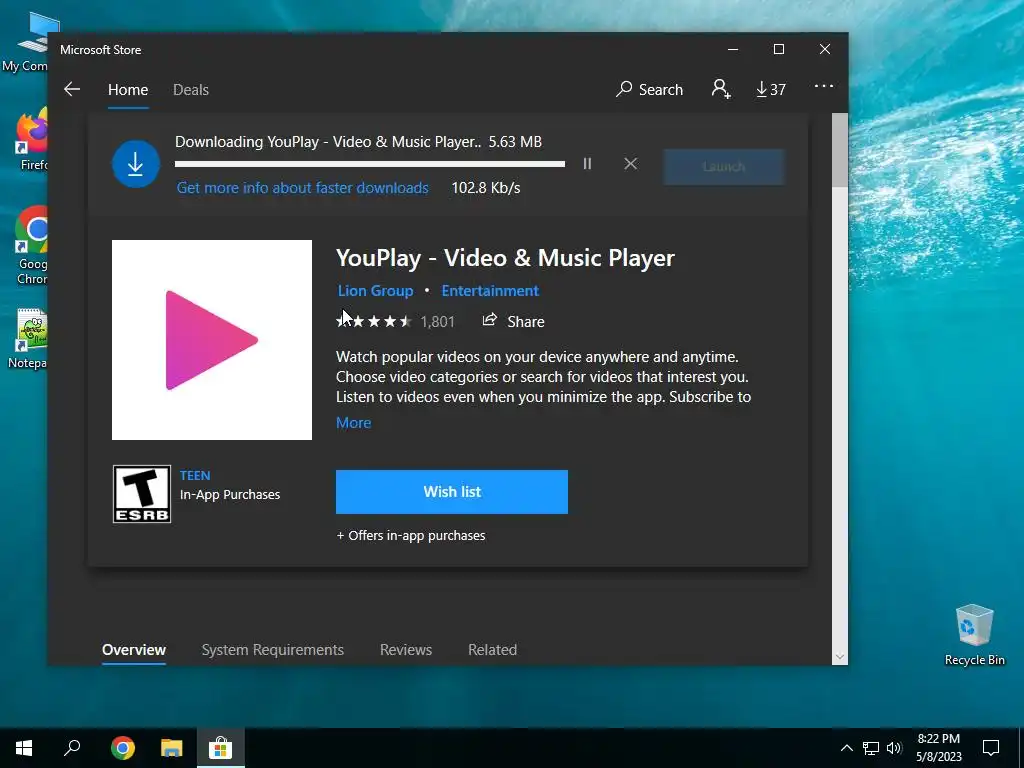Click the download progress bar
Viewport: 1024px width, 768px height.
pos(370,164)
